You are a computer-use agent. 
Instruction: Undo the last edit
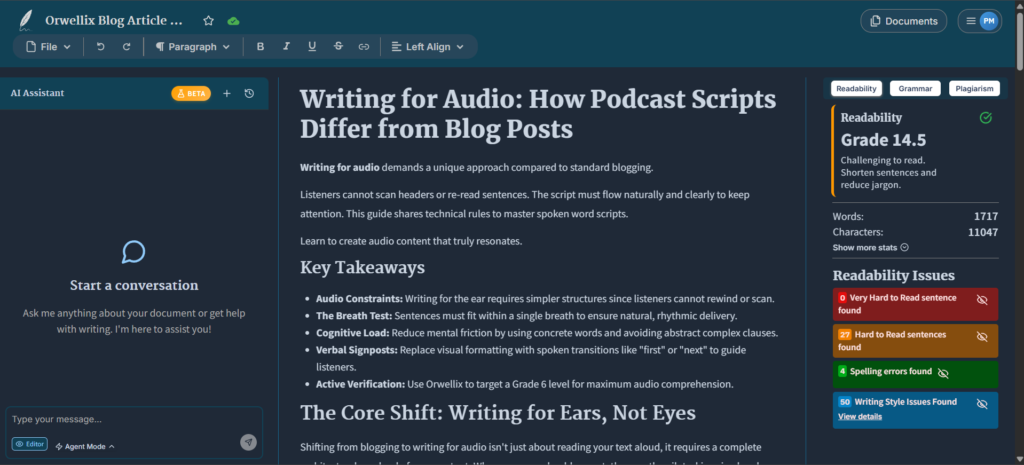(101, 47)
